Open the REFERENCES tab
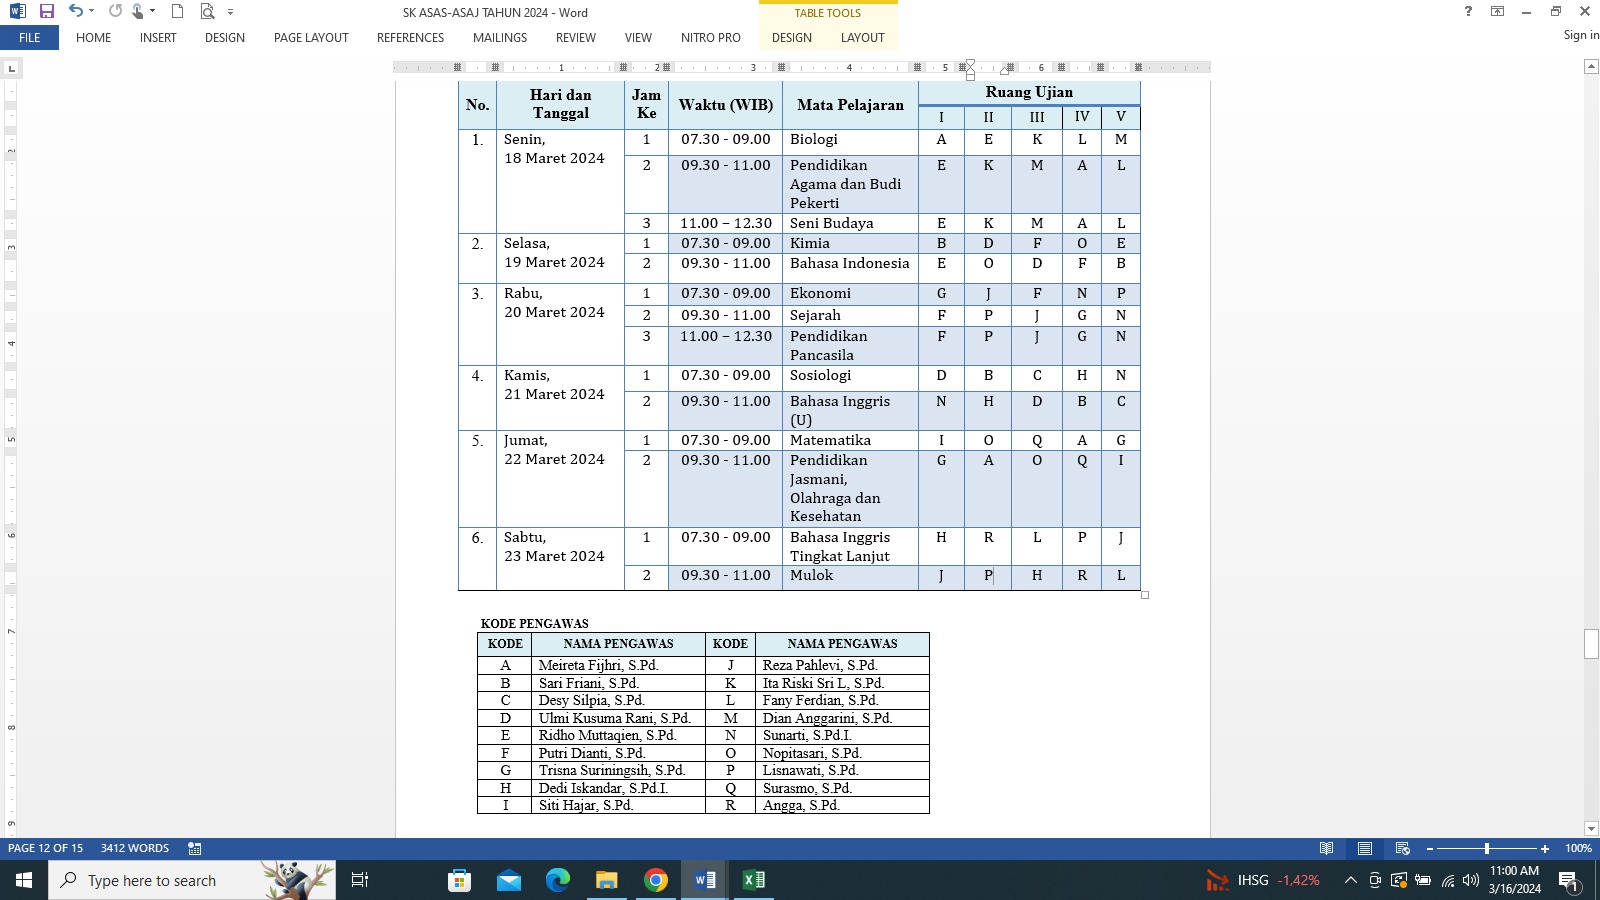1600x900 pixels. [410, 38]
